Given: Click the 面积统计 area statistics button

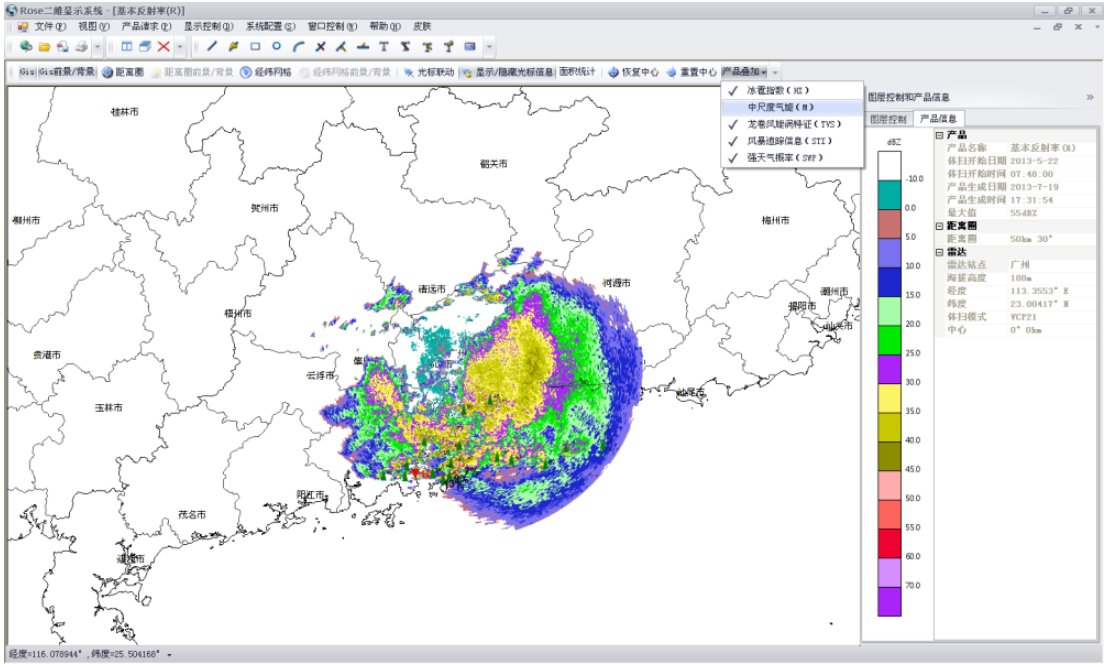Looking at the screenshot, I should tap(577, 72).
